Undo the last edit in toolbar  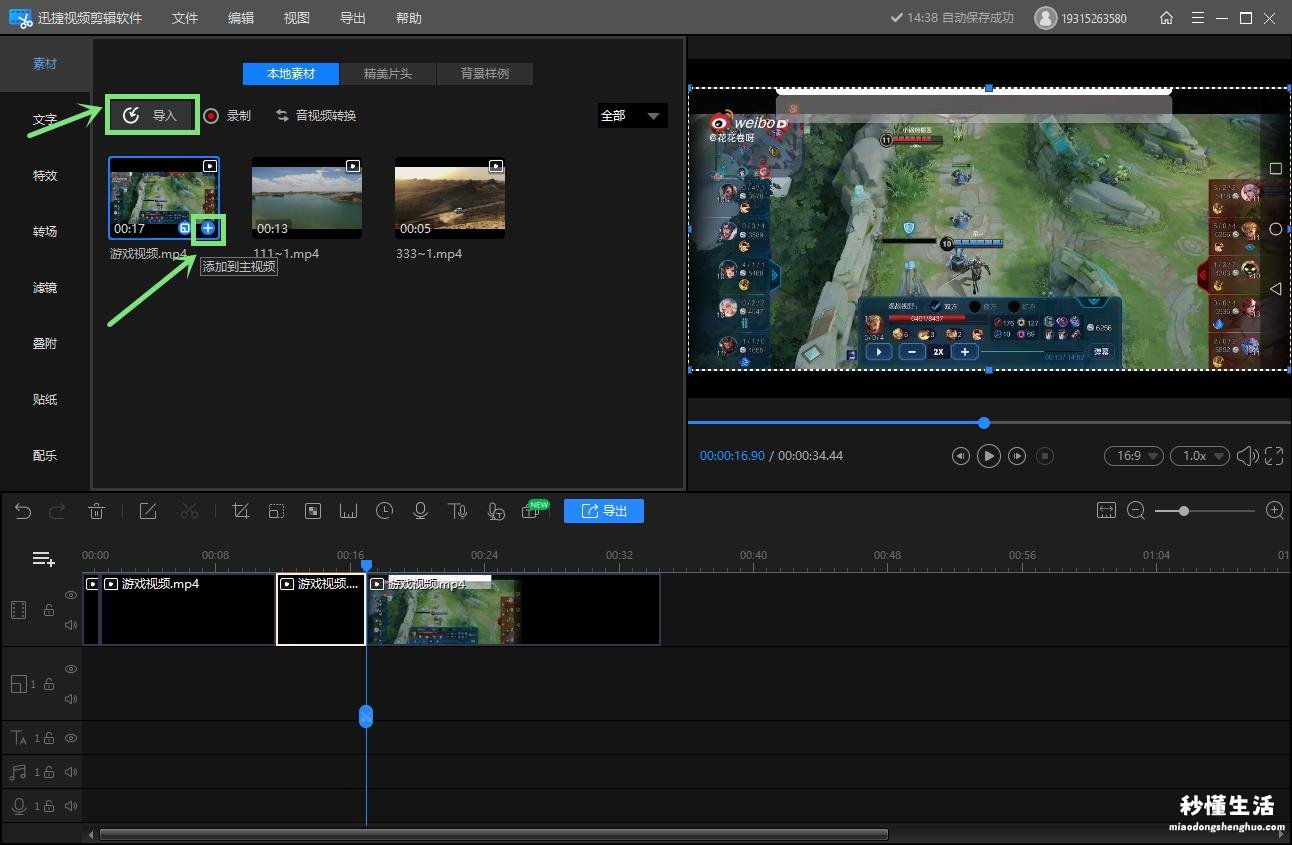click(23, 511)
